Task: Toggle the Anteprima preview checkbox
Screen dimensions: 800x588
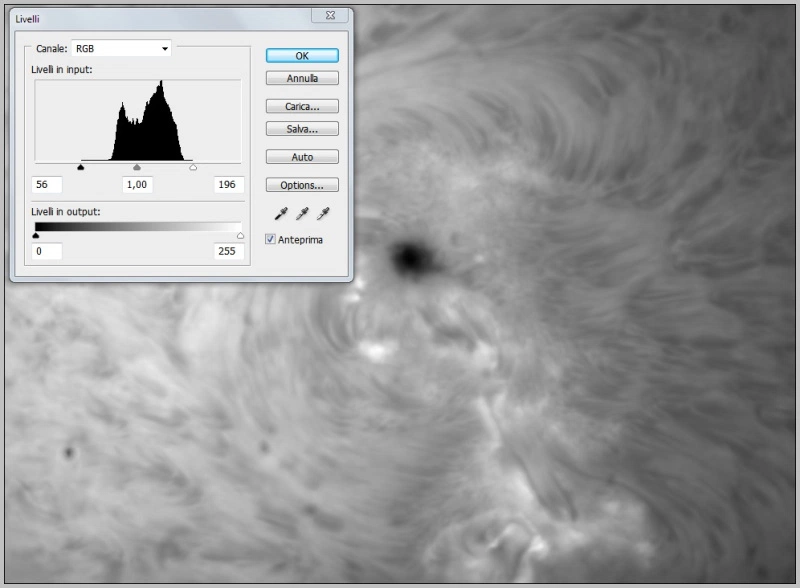Action: point(271,240)
